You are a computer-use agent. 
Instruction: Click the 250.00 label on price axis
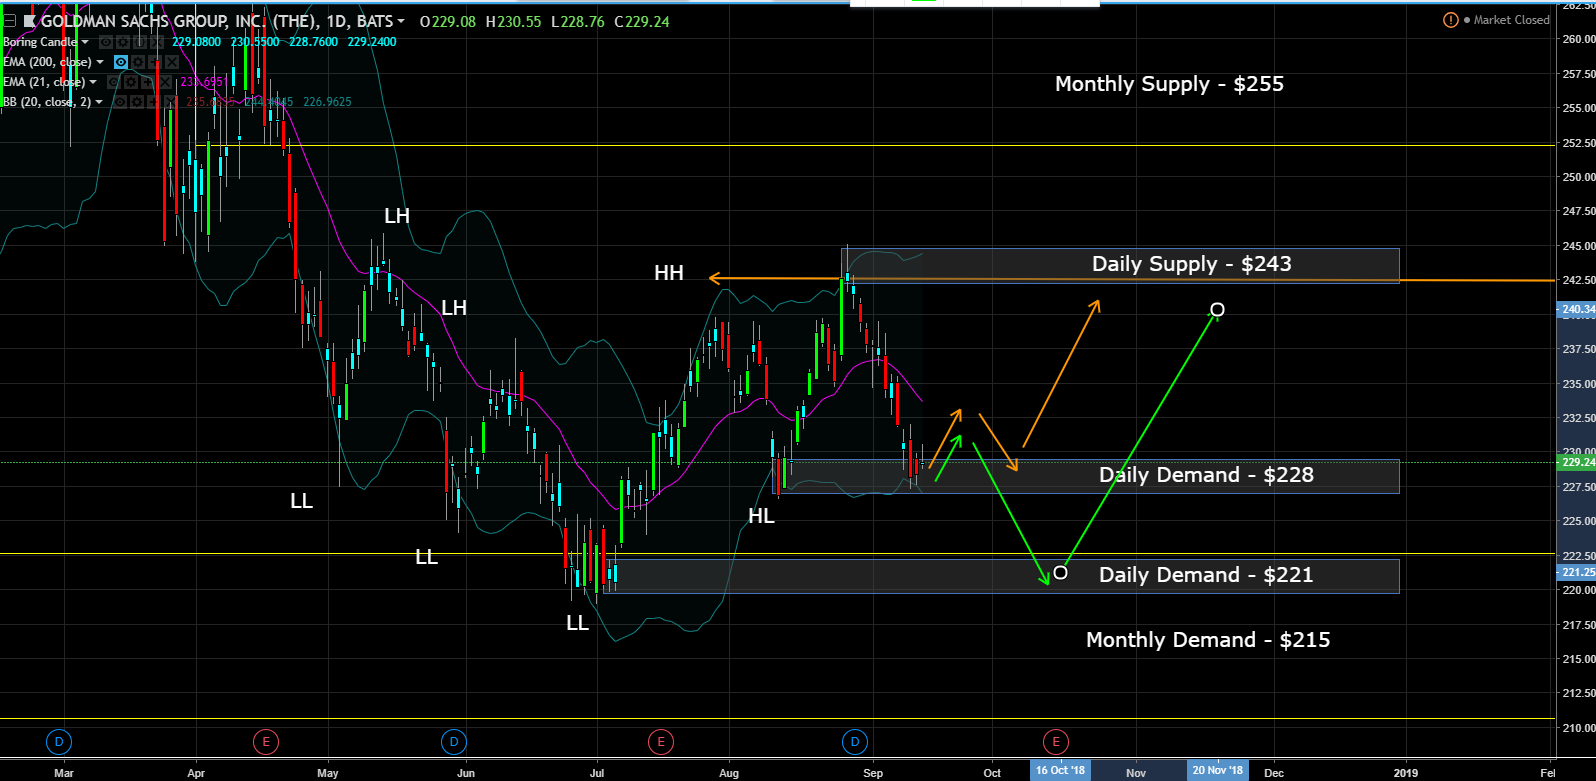point(1579,177)
